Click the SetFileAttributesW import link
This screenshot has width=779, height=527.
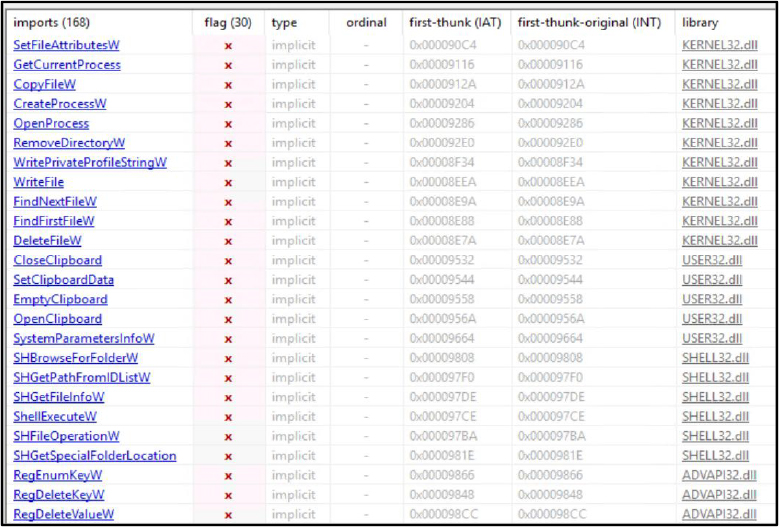click(67, 45)
